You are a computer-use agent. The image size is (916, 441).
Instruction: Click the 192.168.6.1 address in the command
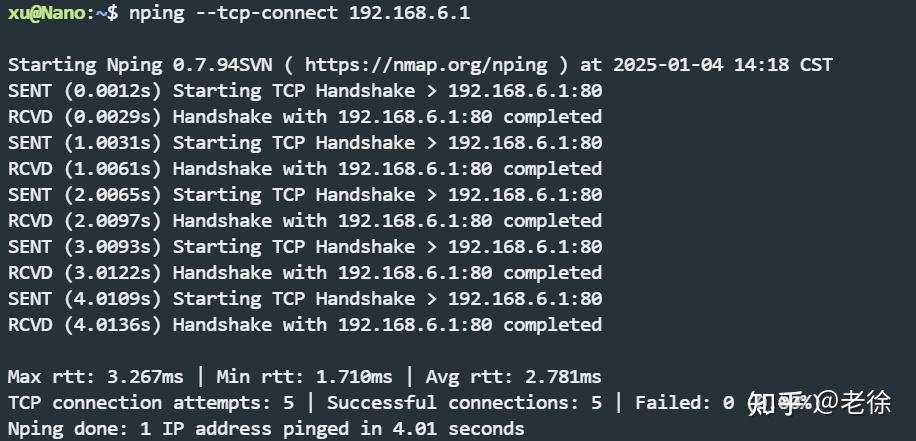click(x=410, y=13)
